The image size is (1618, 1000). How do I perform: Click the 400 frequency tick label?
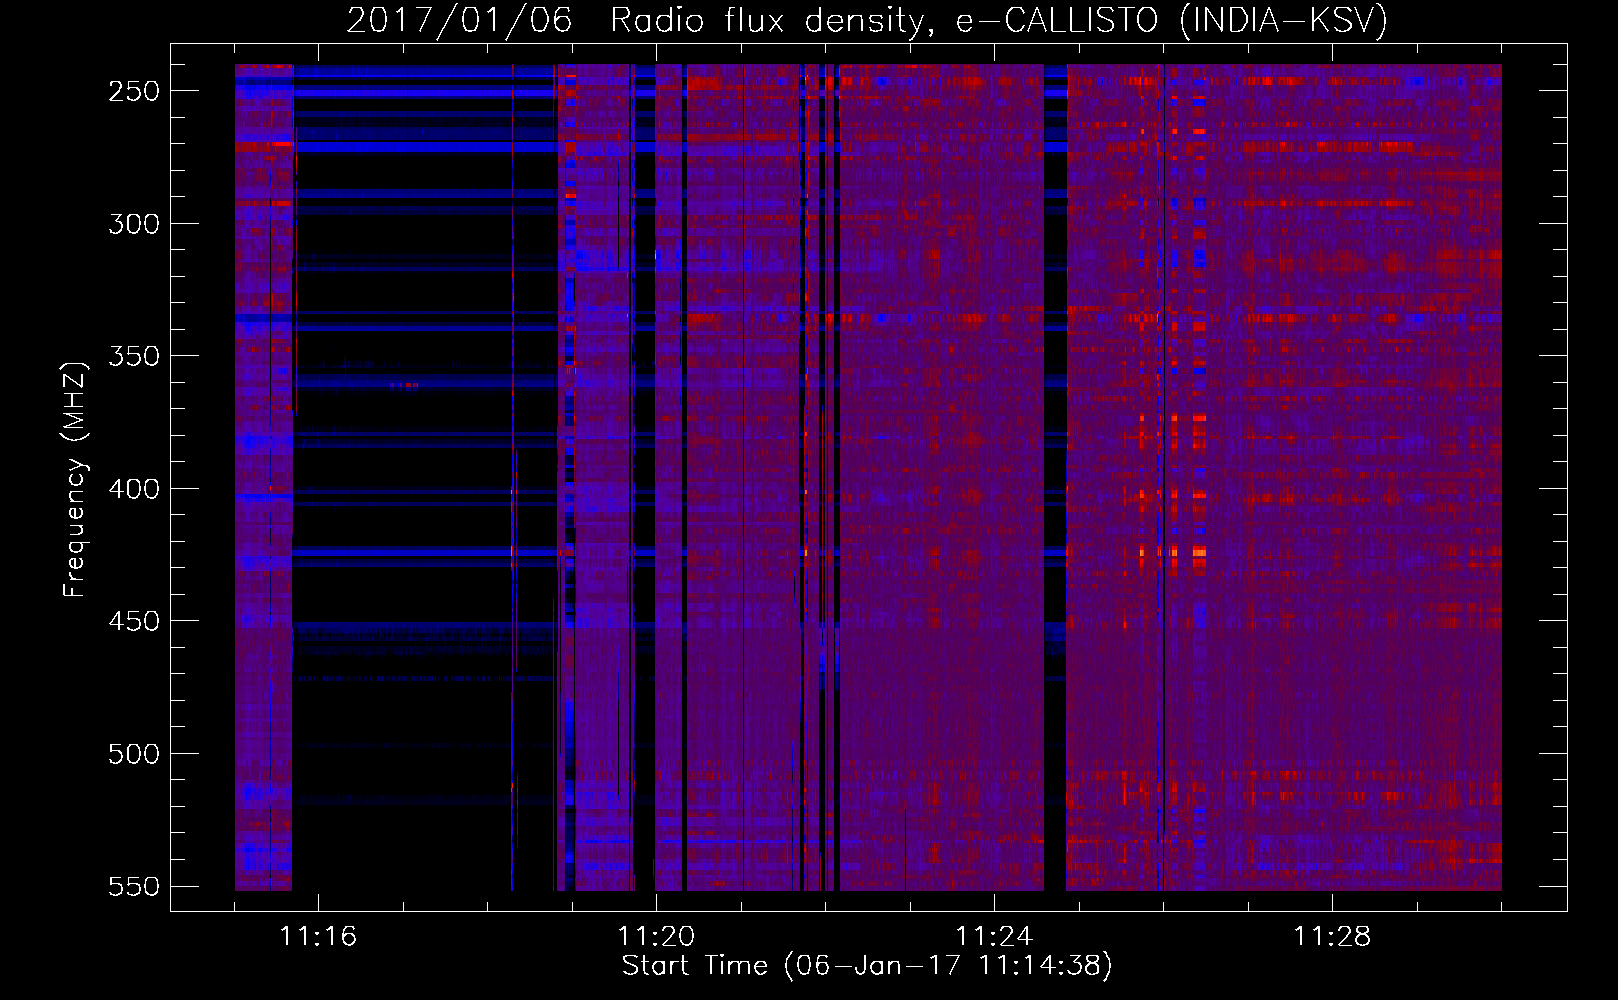pyautogui.click(x=134, y=489)
